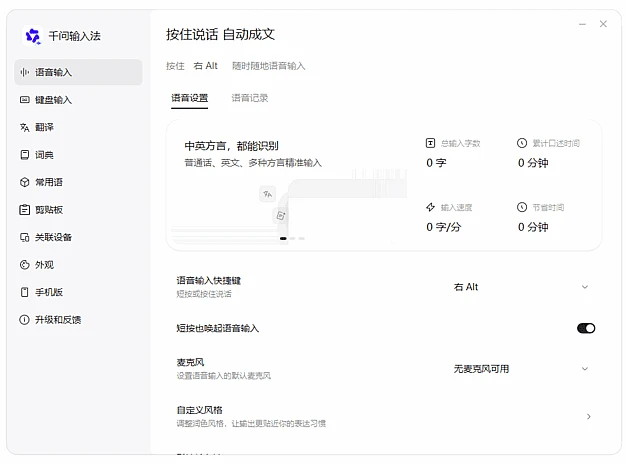
Task: Select the third banner carousel dot
Action: pos(302,238)
